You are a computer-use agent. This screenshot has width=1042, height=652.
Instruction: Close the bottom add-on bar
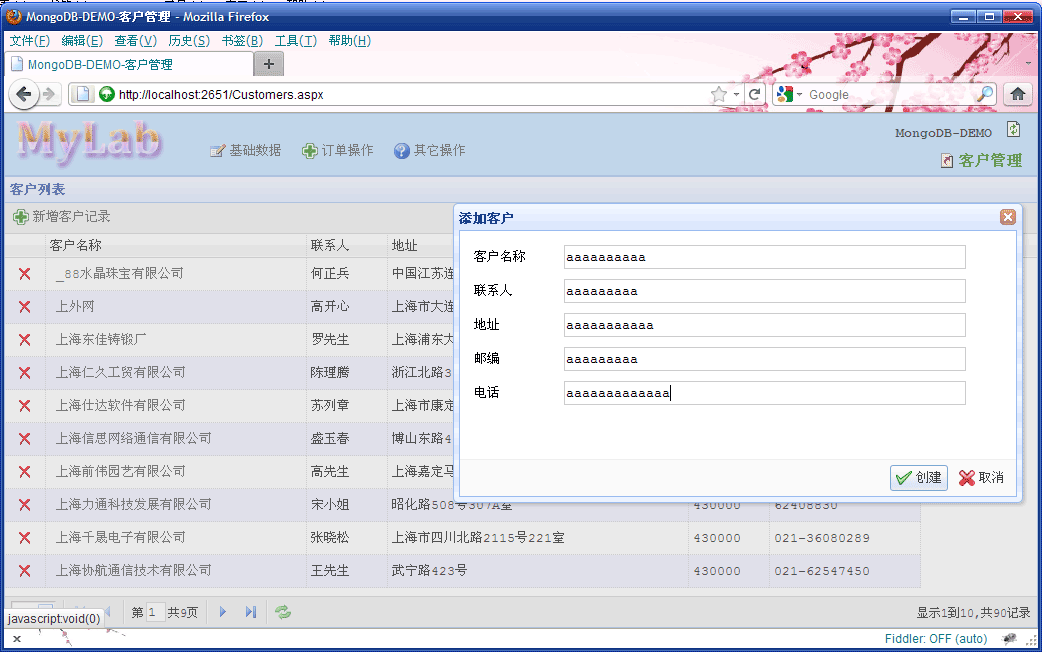17,639
